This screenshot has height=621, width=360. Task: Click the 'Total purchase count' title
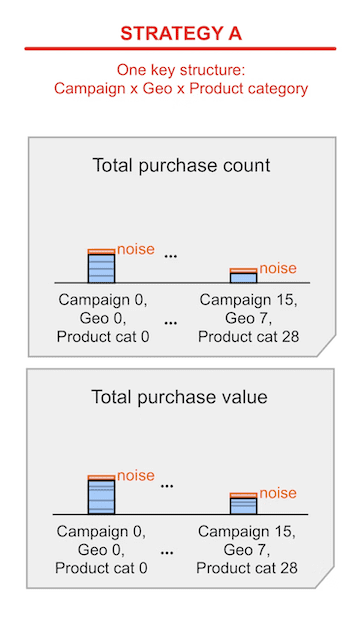(x=181, y=165)
